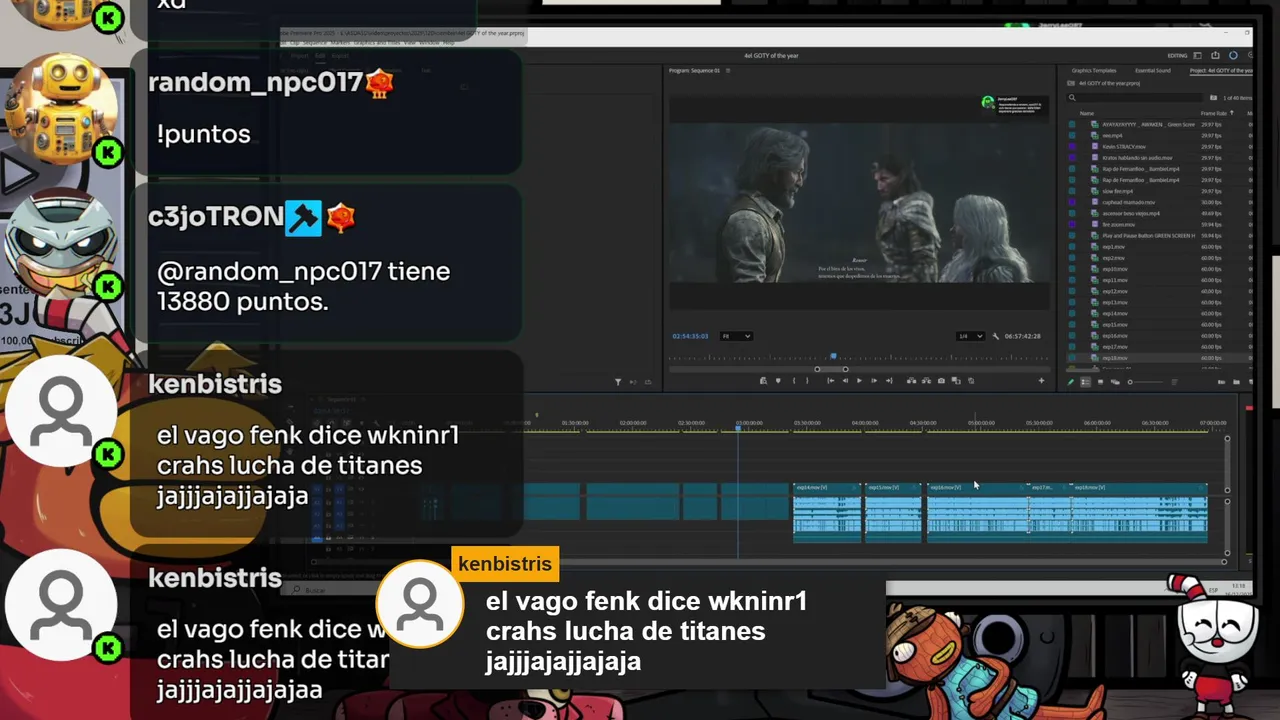Open the EDITING workspace selector

[x=1177, y=55]
